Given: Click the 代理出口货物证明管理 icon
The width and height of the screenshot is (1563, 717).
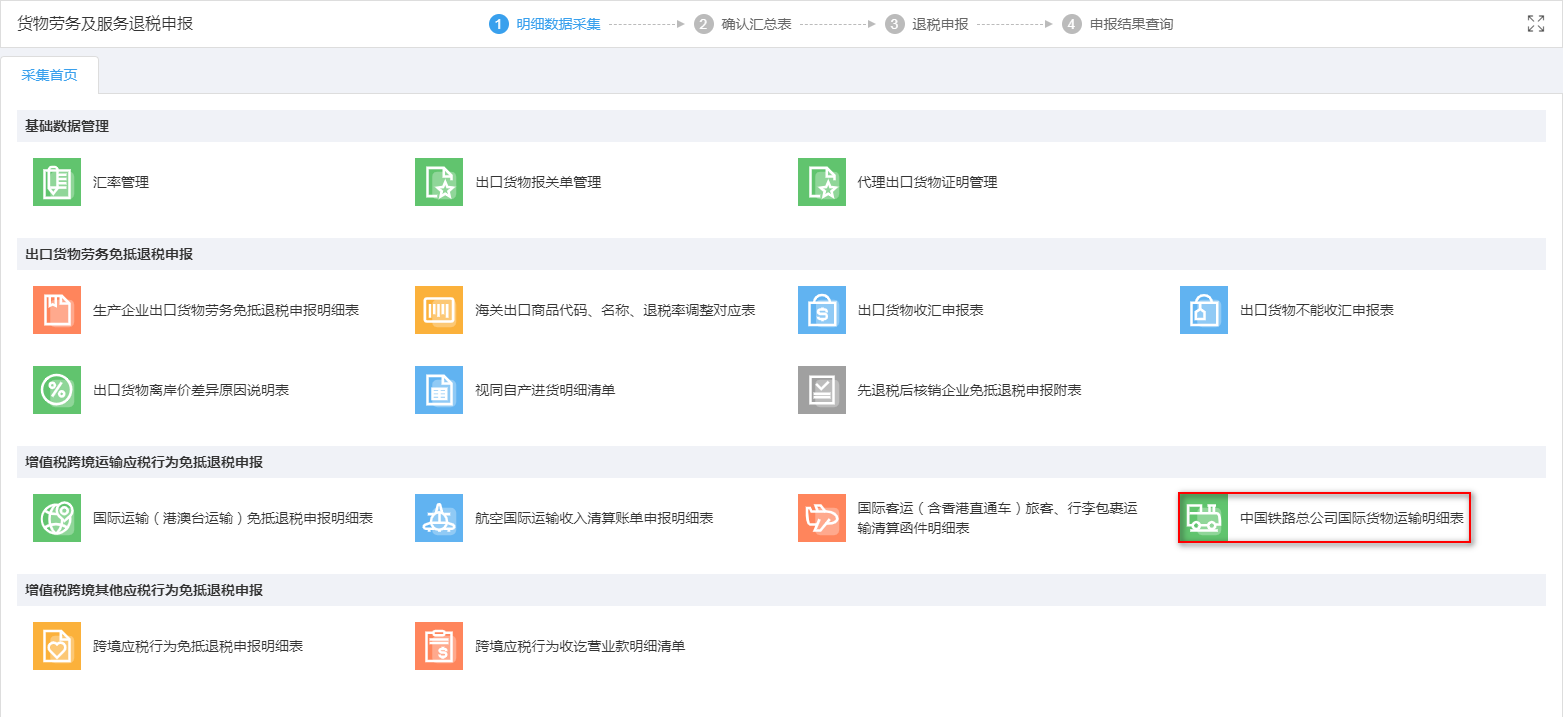Looking at the screenshot, I should pyautogui.click(x=822, y=182).
